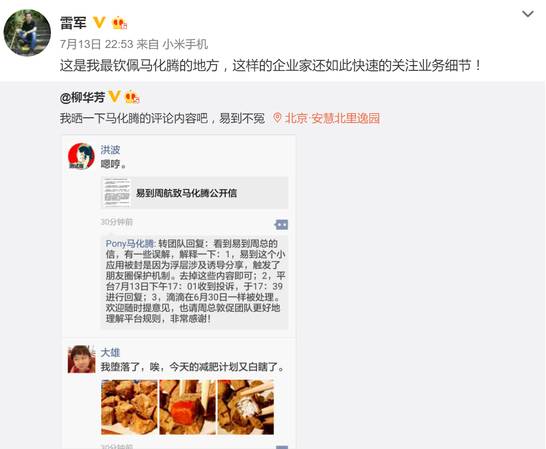Open 雷军 username link
Screen dimensions: 546x449
coord(73,23)
